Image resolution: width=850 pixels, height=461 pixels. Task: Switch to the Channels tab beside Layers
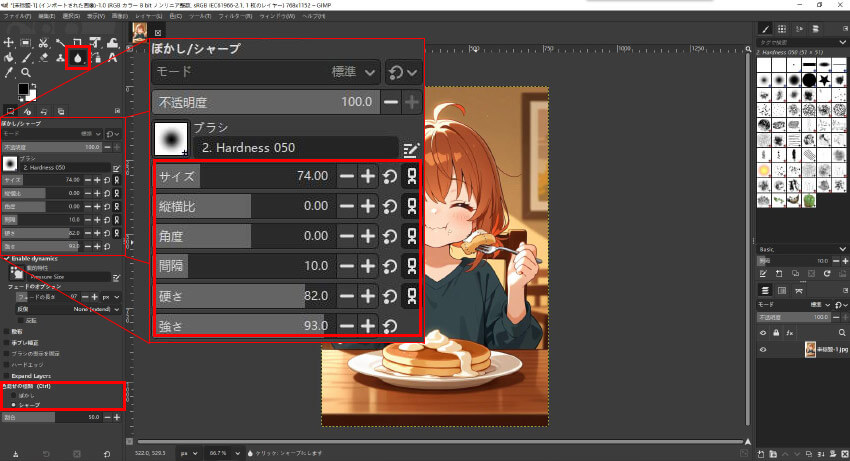click(x=782, y=291)
